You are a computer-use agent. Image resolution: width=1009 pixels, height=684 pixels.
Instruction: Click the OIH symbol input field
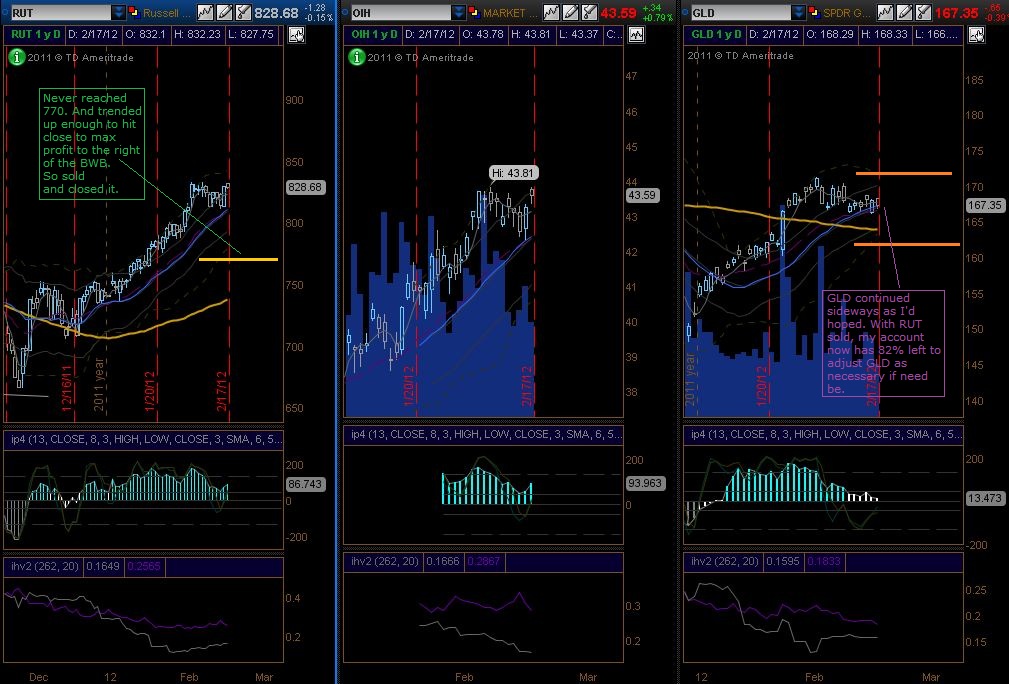click(x=400, y=12)
